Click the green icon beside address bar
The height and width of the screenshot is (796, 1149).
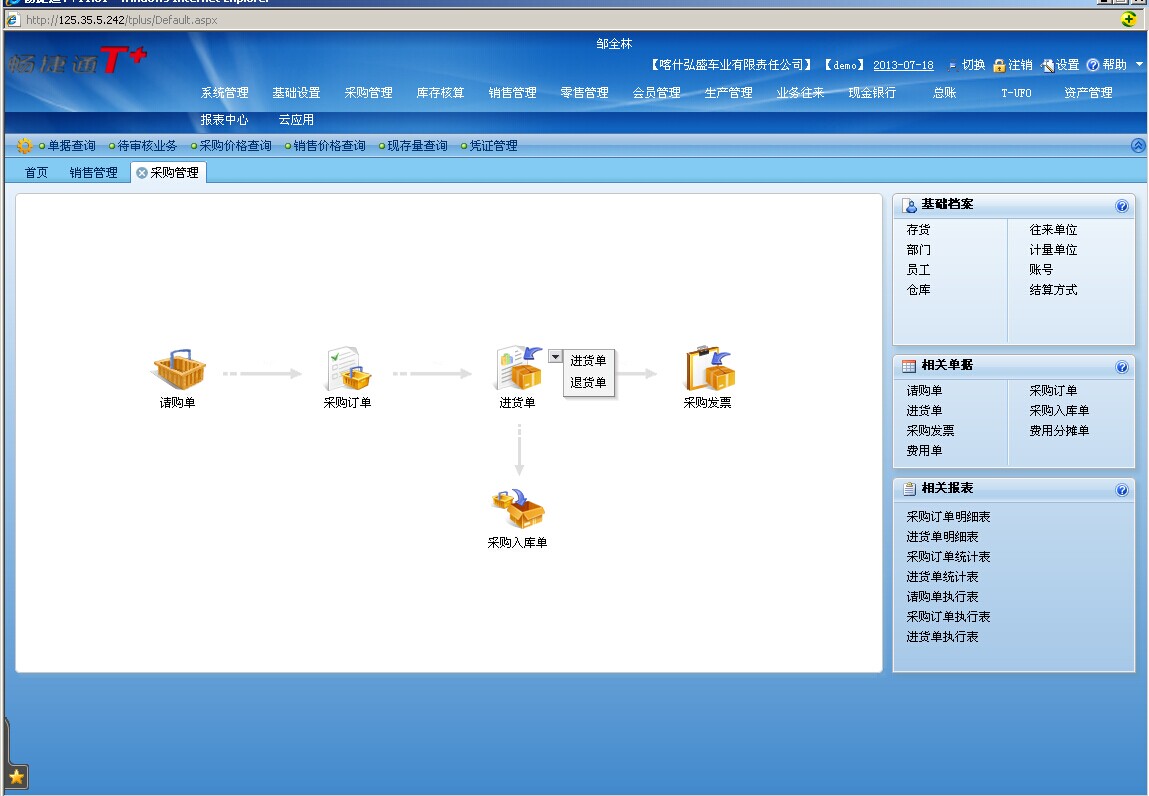[x=1128, y=20]
